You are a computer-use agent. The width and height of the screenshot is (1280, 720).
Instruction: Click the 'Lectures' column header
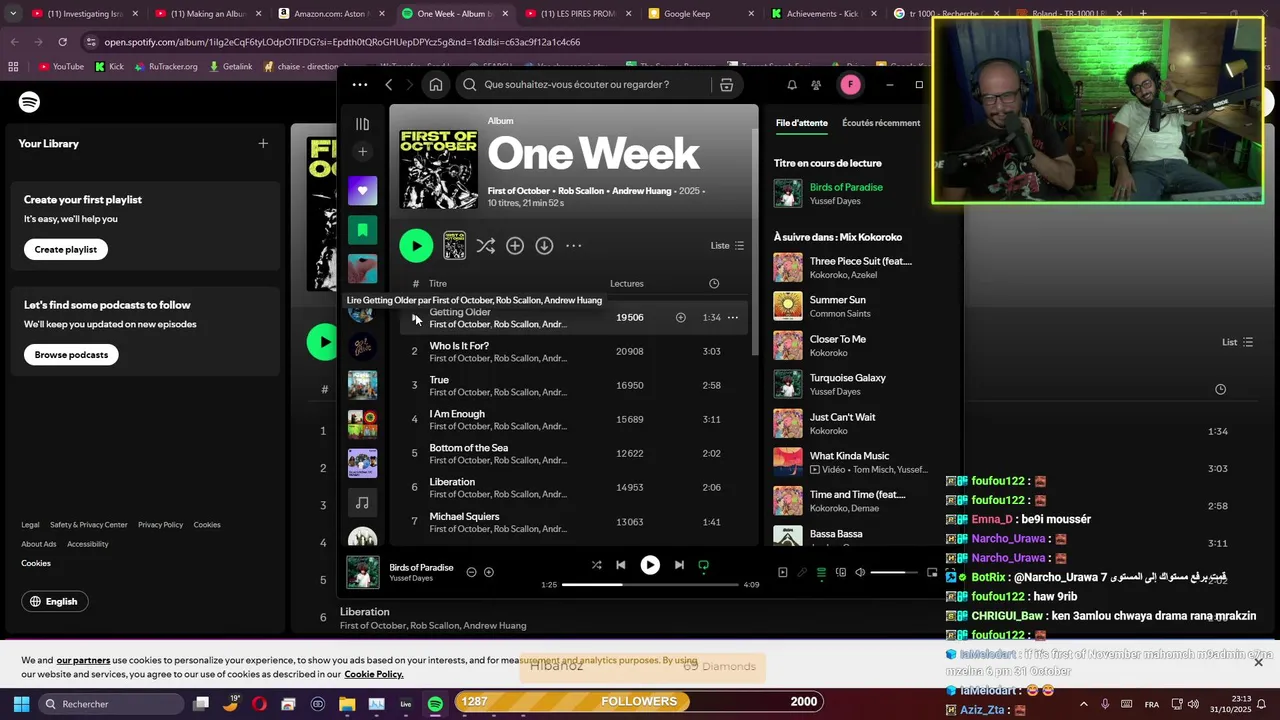click(627, 284)
